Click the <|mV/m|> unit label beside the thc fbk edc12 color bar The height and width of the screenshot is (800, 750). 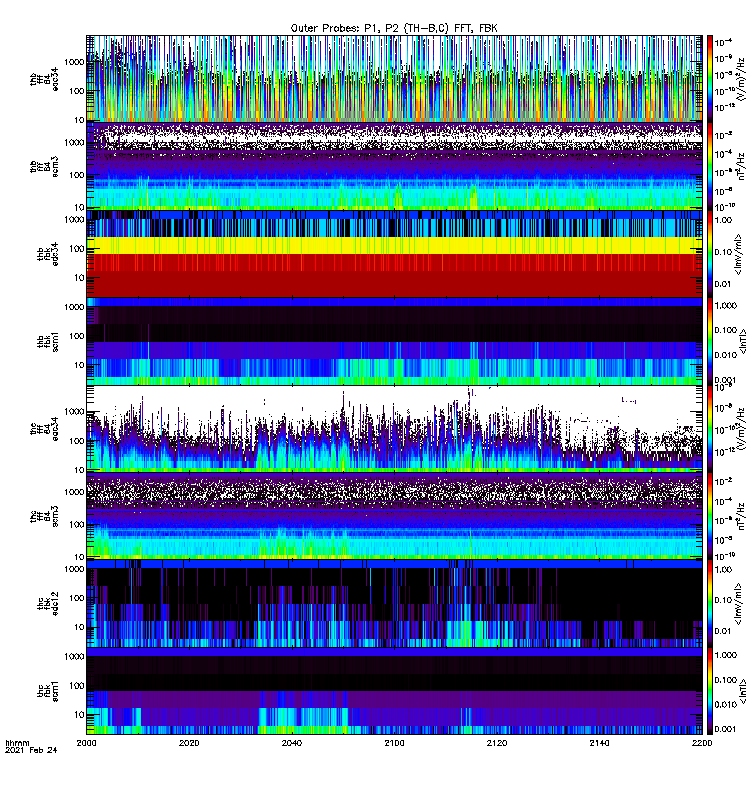pos(739,604)
